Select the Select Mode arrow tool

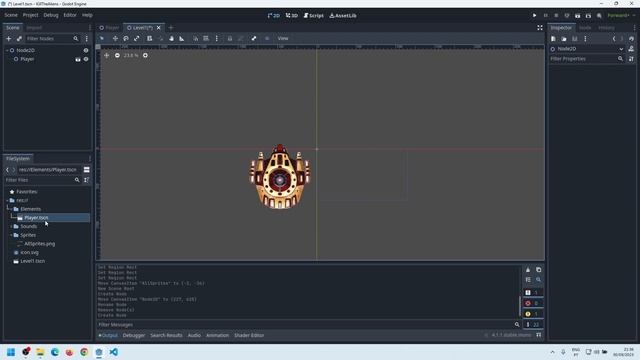coord(102,38)
